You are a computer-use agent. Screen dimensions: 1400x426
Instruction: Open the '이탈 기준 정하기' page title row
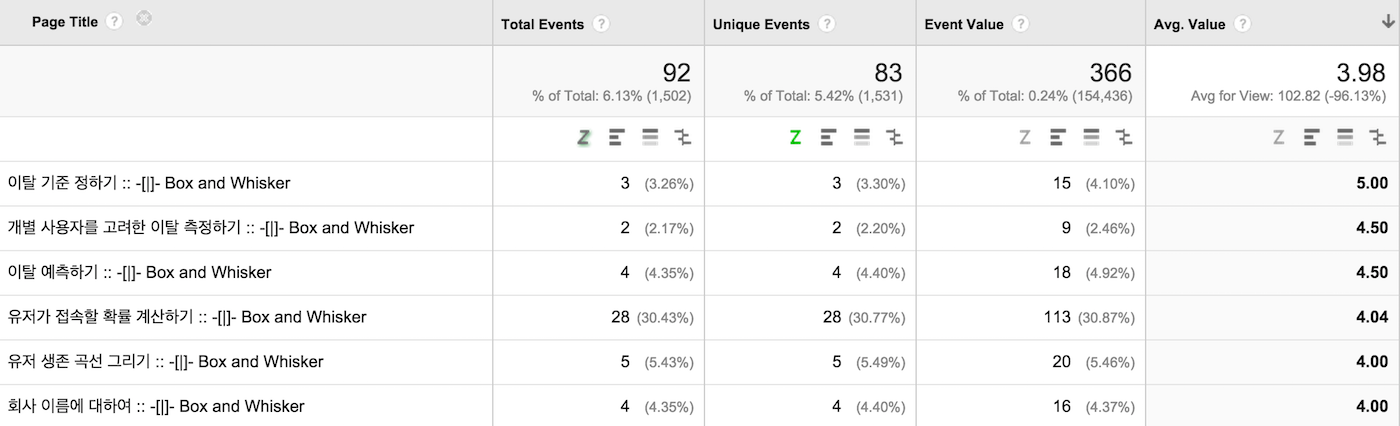(x=149, y=183)
